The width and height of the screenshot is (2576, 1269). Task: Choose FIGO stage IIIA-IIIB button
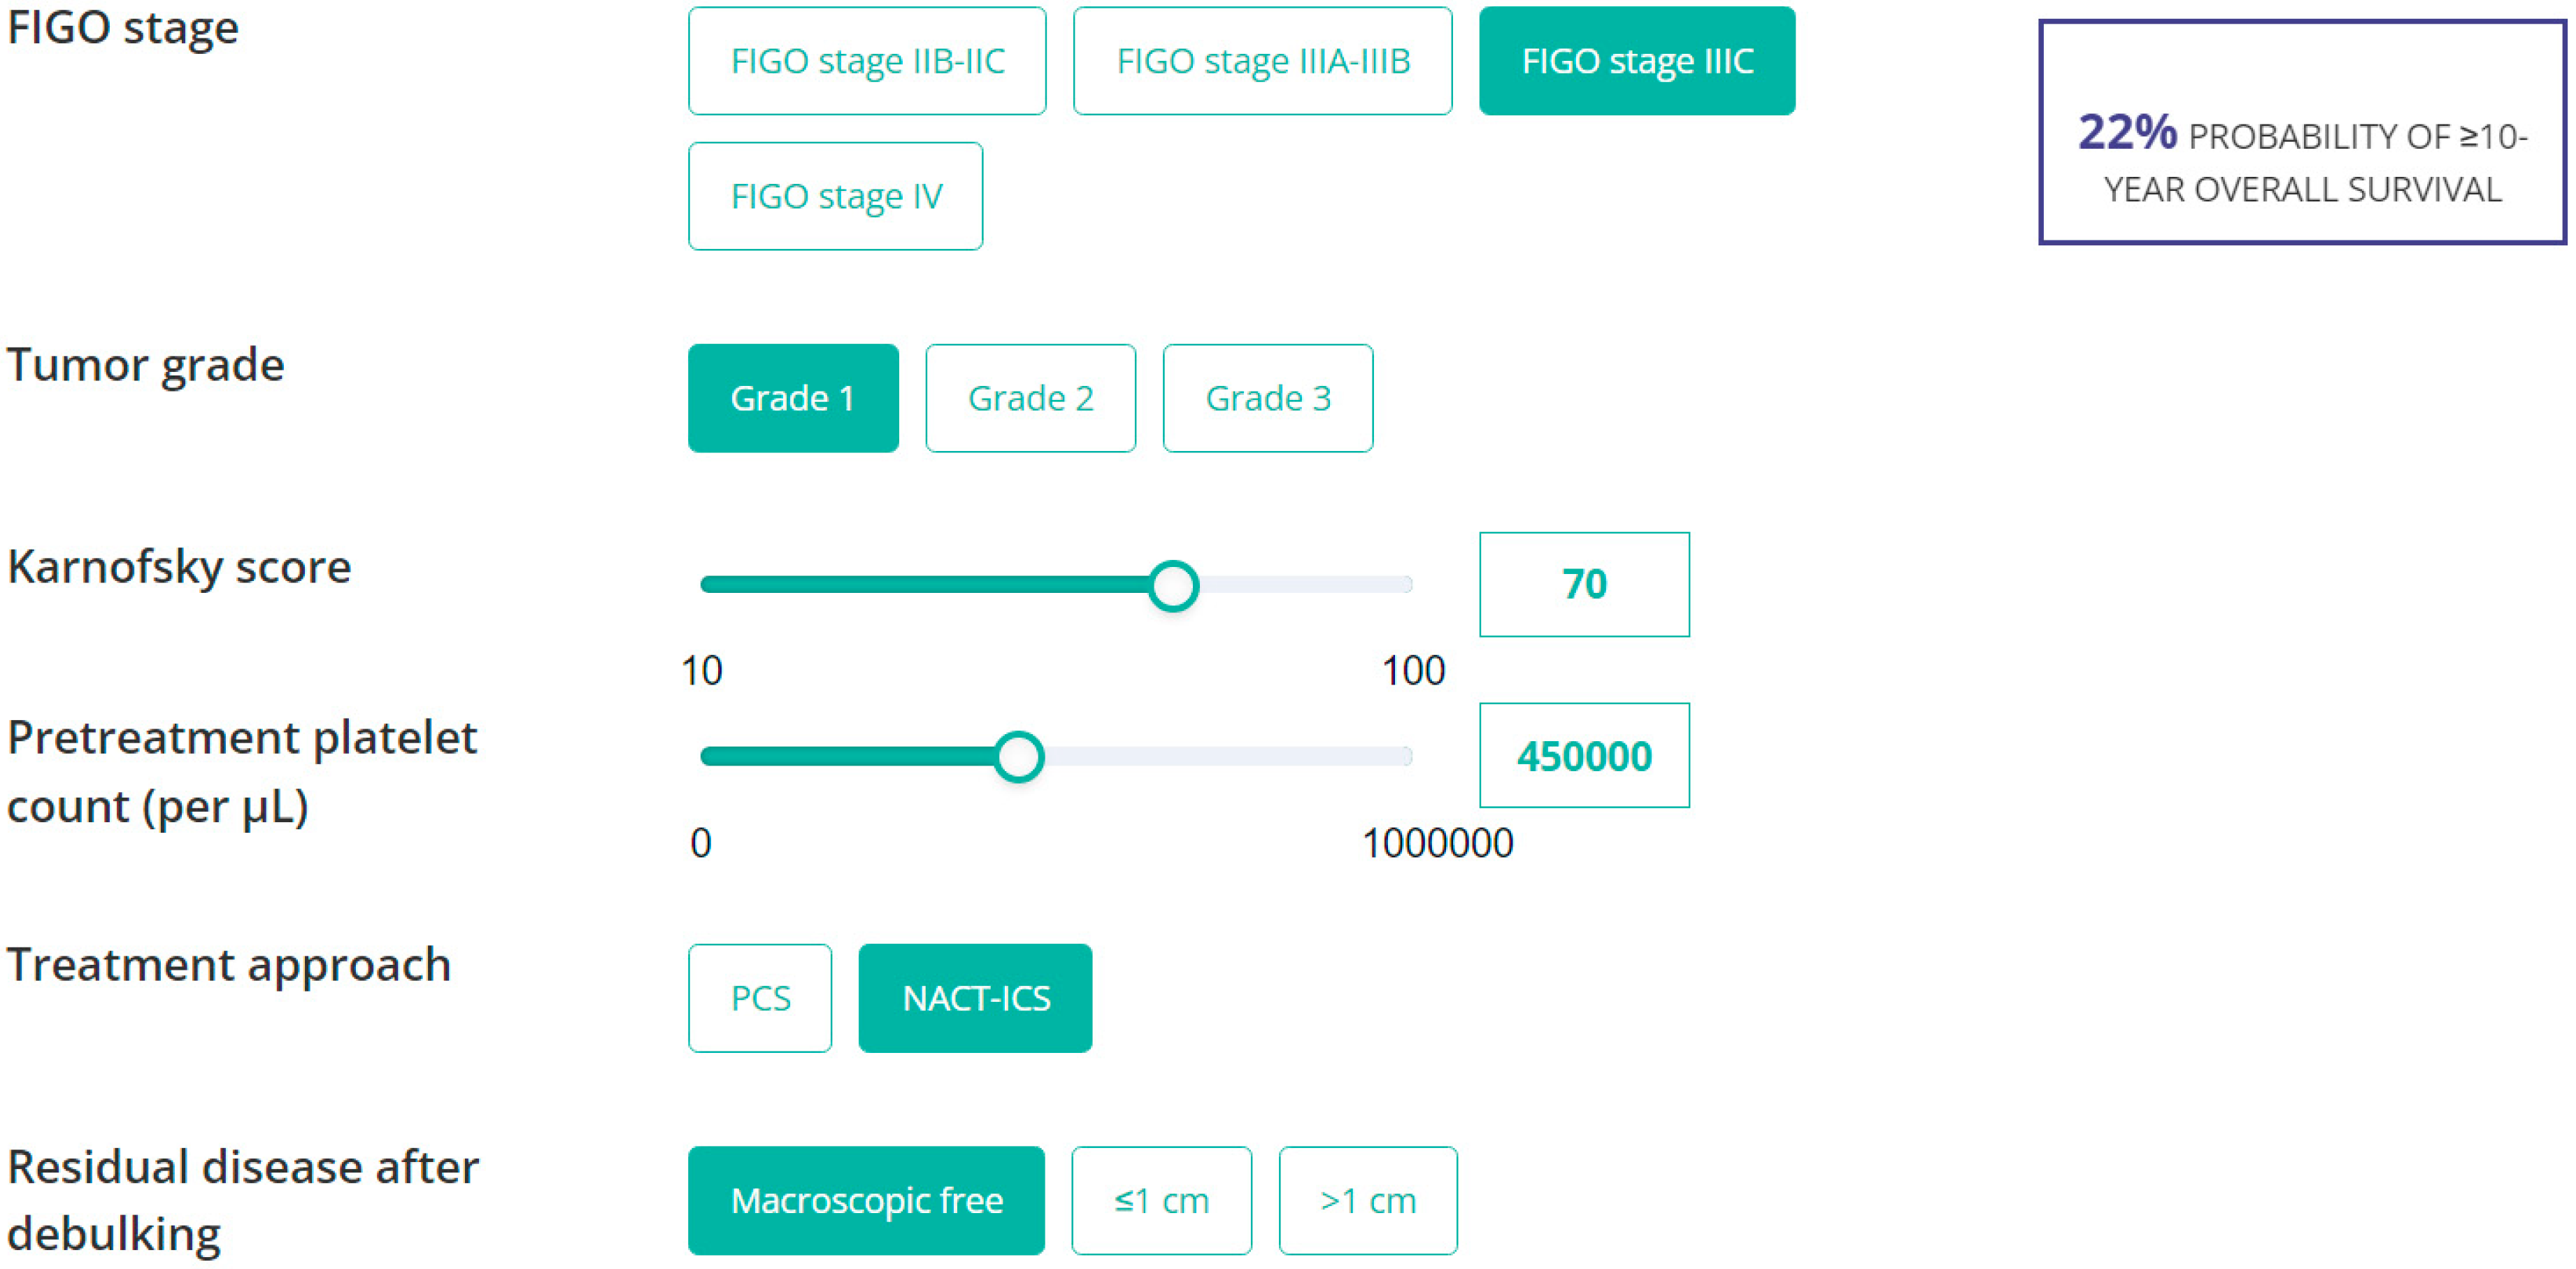(1262, 61)
